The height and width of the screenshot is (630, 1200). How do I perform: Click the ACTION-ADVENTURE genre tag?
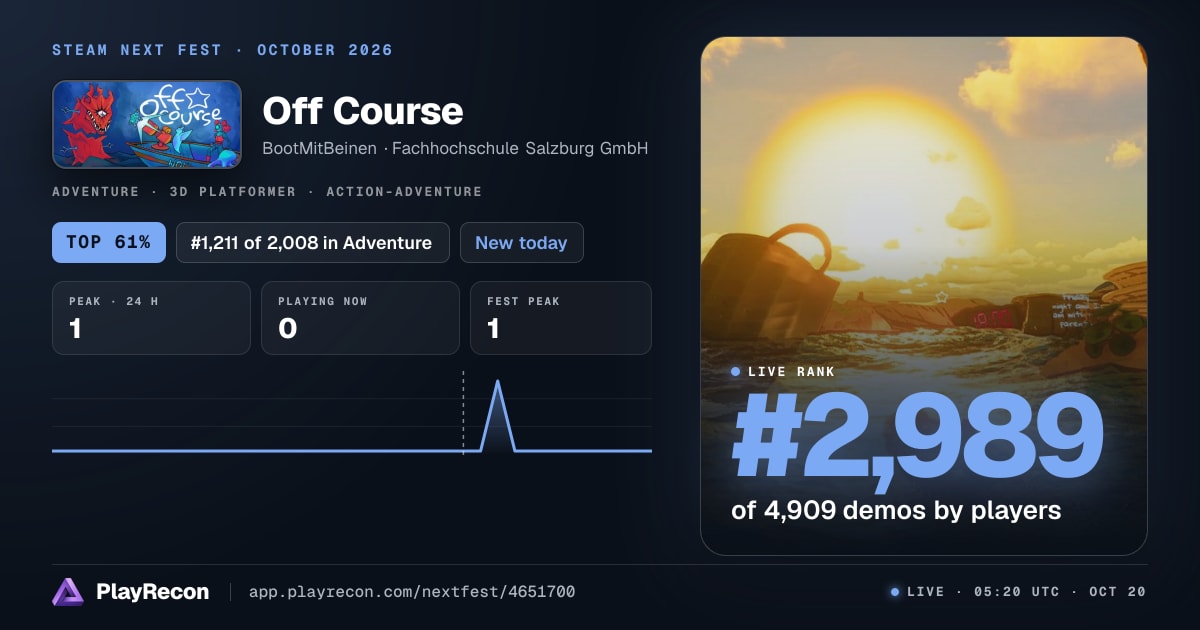pos(404,191)
